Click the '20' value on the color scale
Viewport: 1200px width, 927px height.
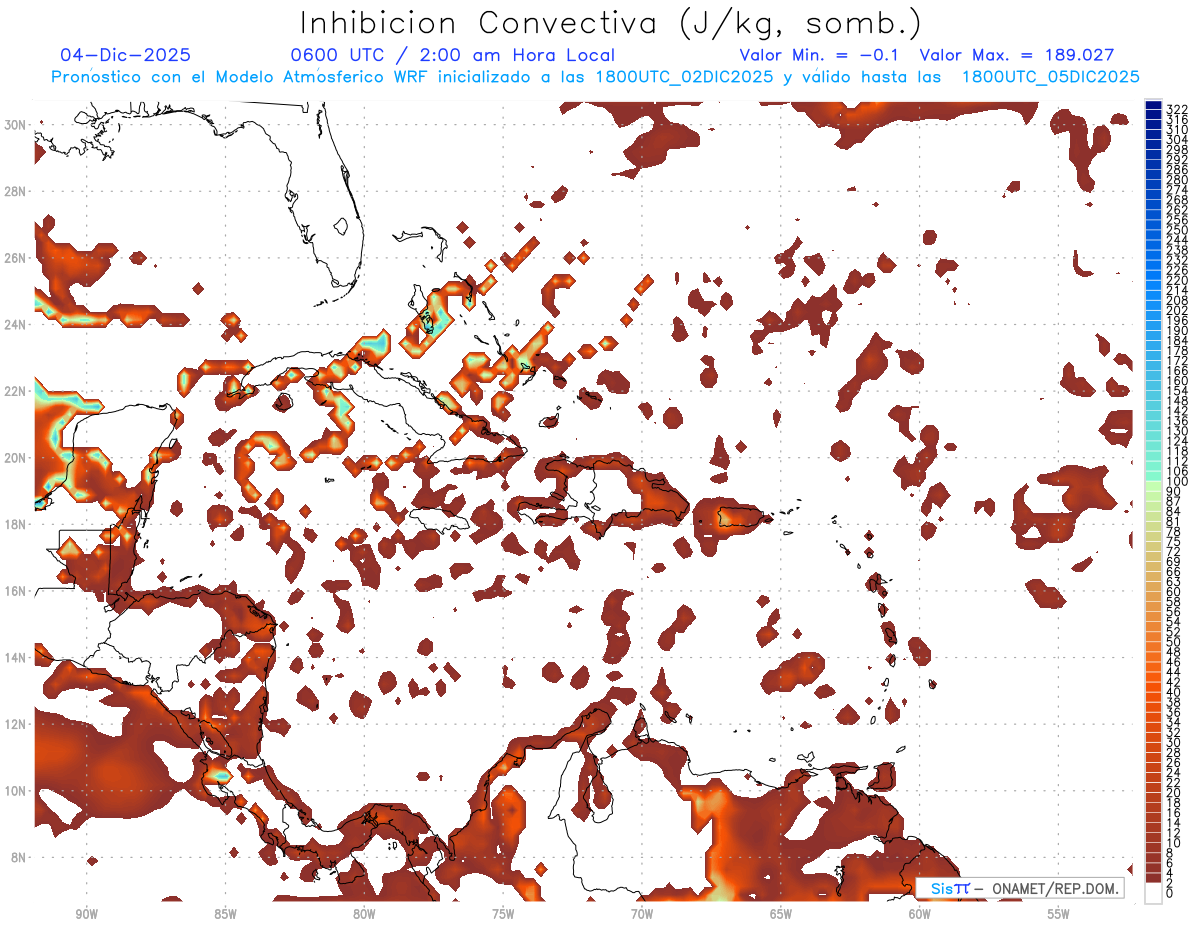[x=1174, y=793]
